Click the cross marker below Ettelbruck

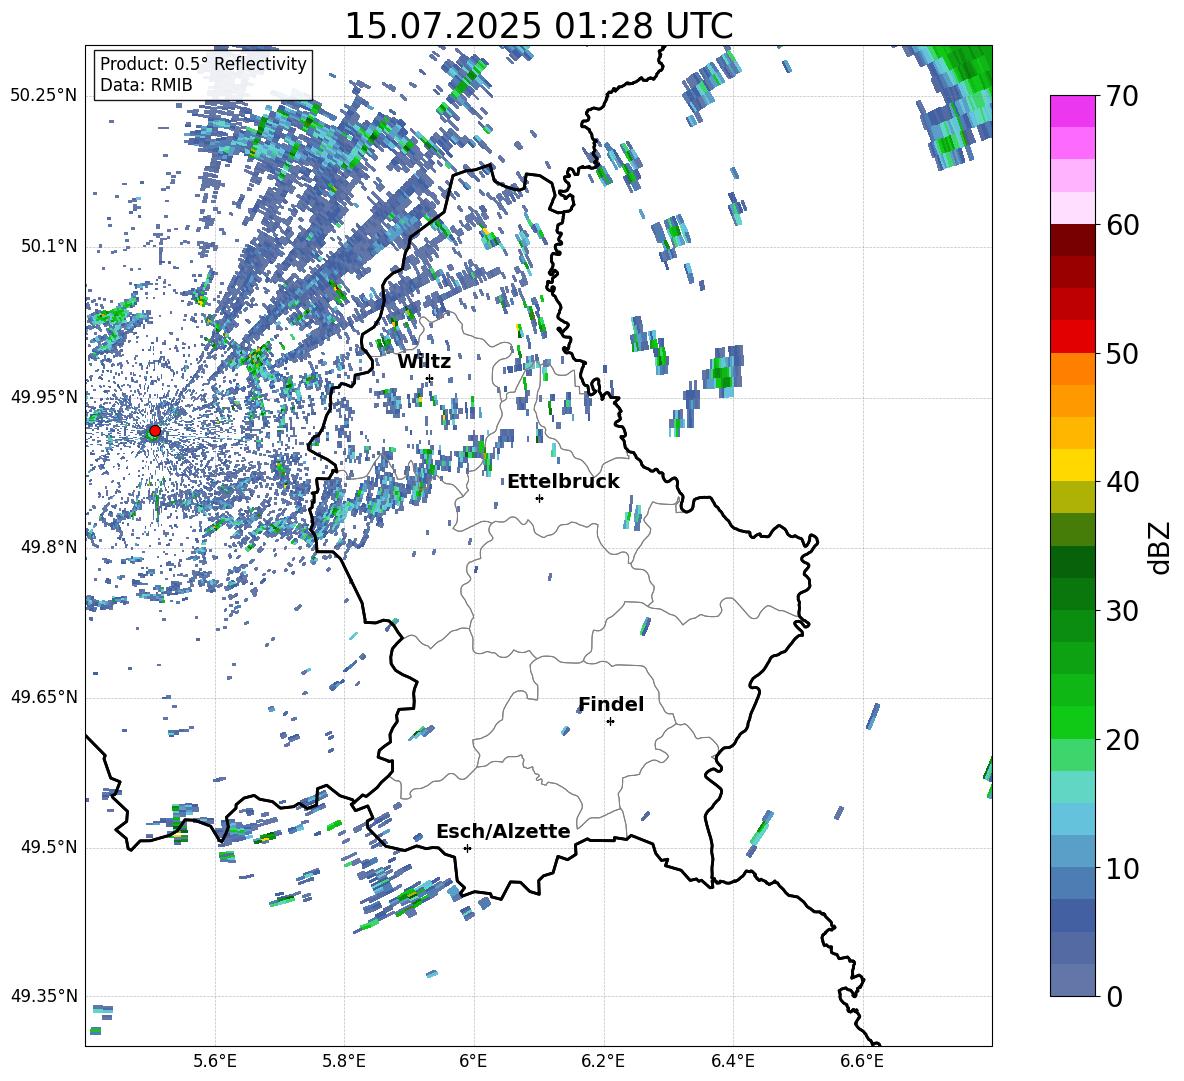pyautogui.click(x=539, y=498)
